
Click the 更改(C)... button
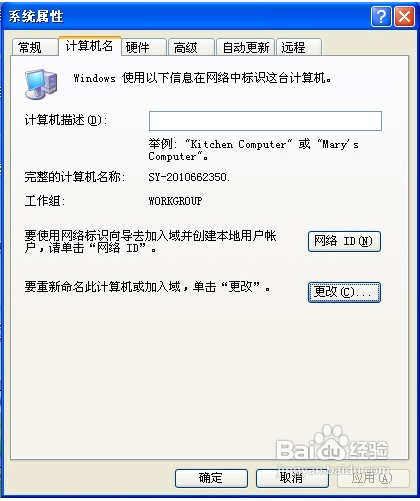pyautogui.click(x=344, y=292)
